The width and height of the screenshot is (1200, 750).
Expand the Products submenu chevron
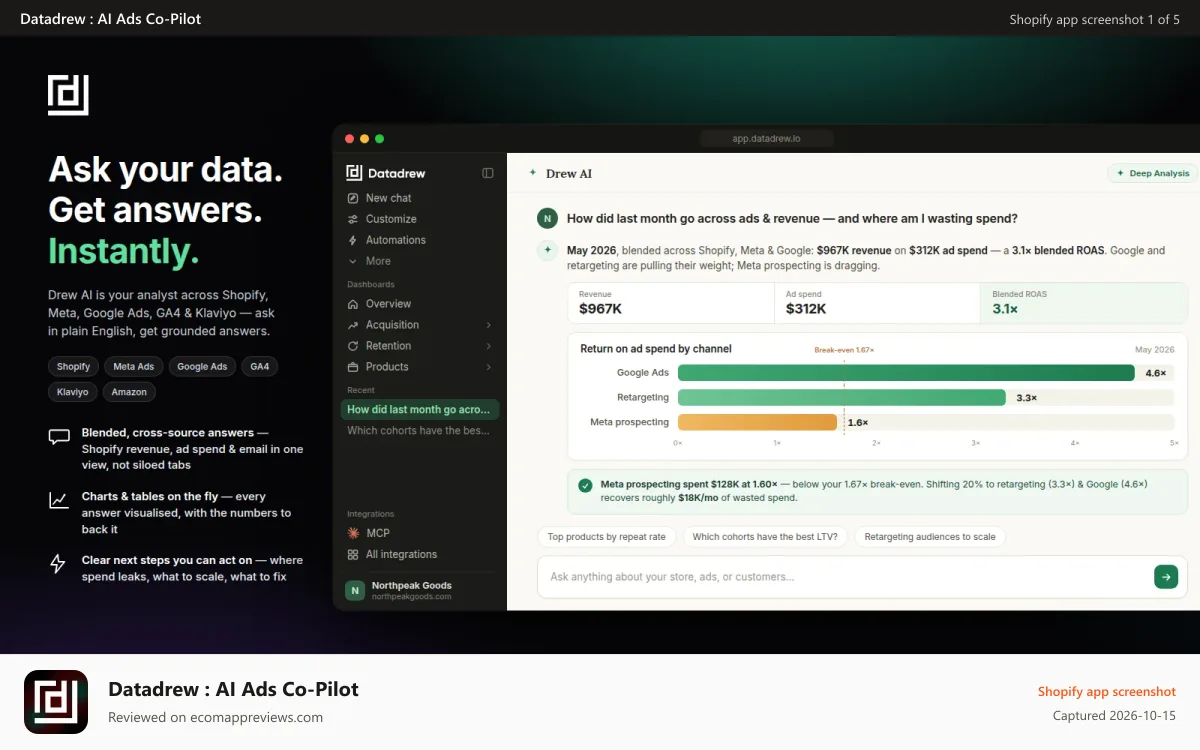click(489, 367)
